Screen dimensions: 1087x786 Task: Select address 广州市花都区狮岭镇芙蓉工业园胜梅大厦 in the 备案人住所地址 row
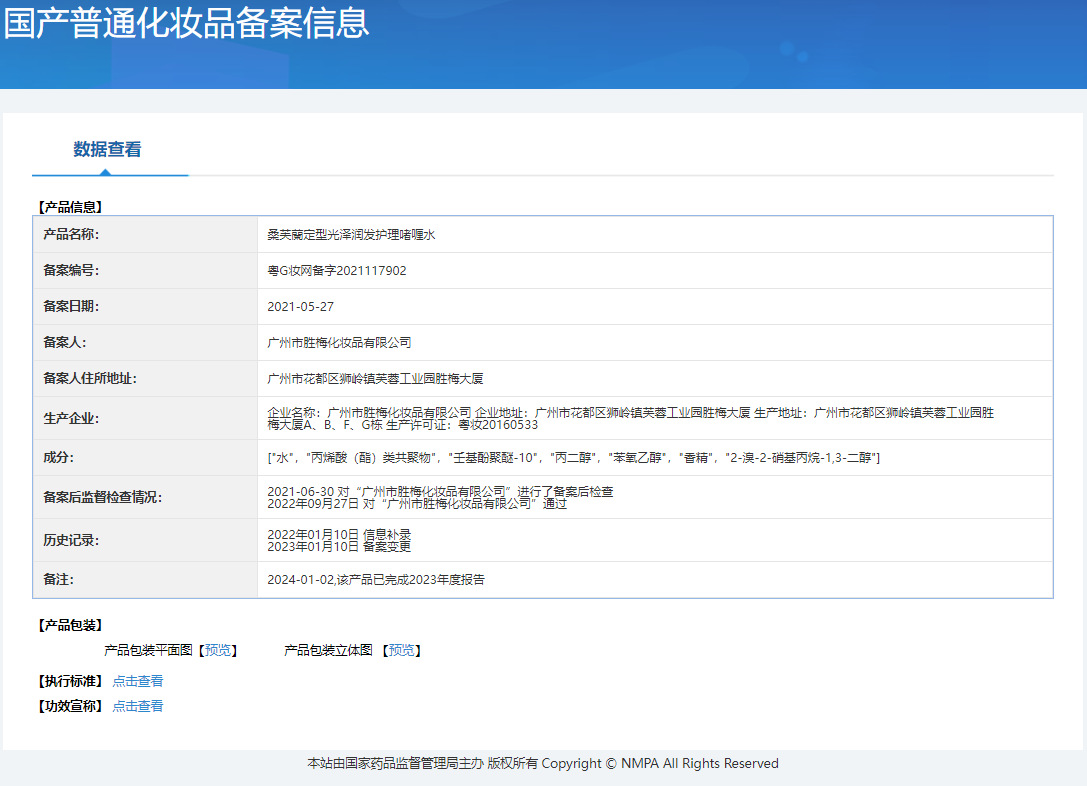[x=375, y=379]
